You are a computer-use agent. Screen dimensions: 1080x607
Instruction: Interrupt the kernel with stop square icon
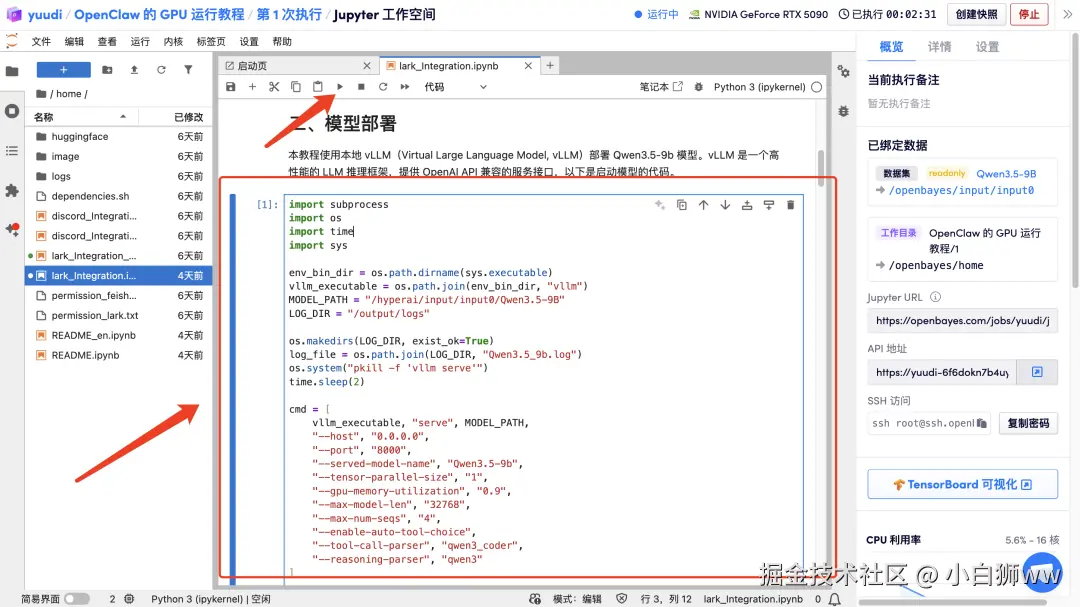tap(361, 87)
